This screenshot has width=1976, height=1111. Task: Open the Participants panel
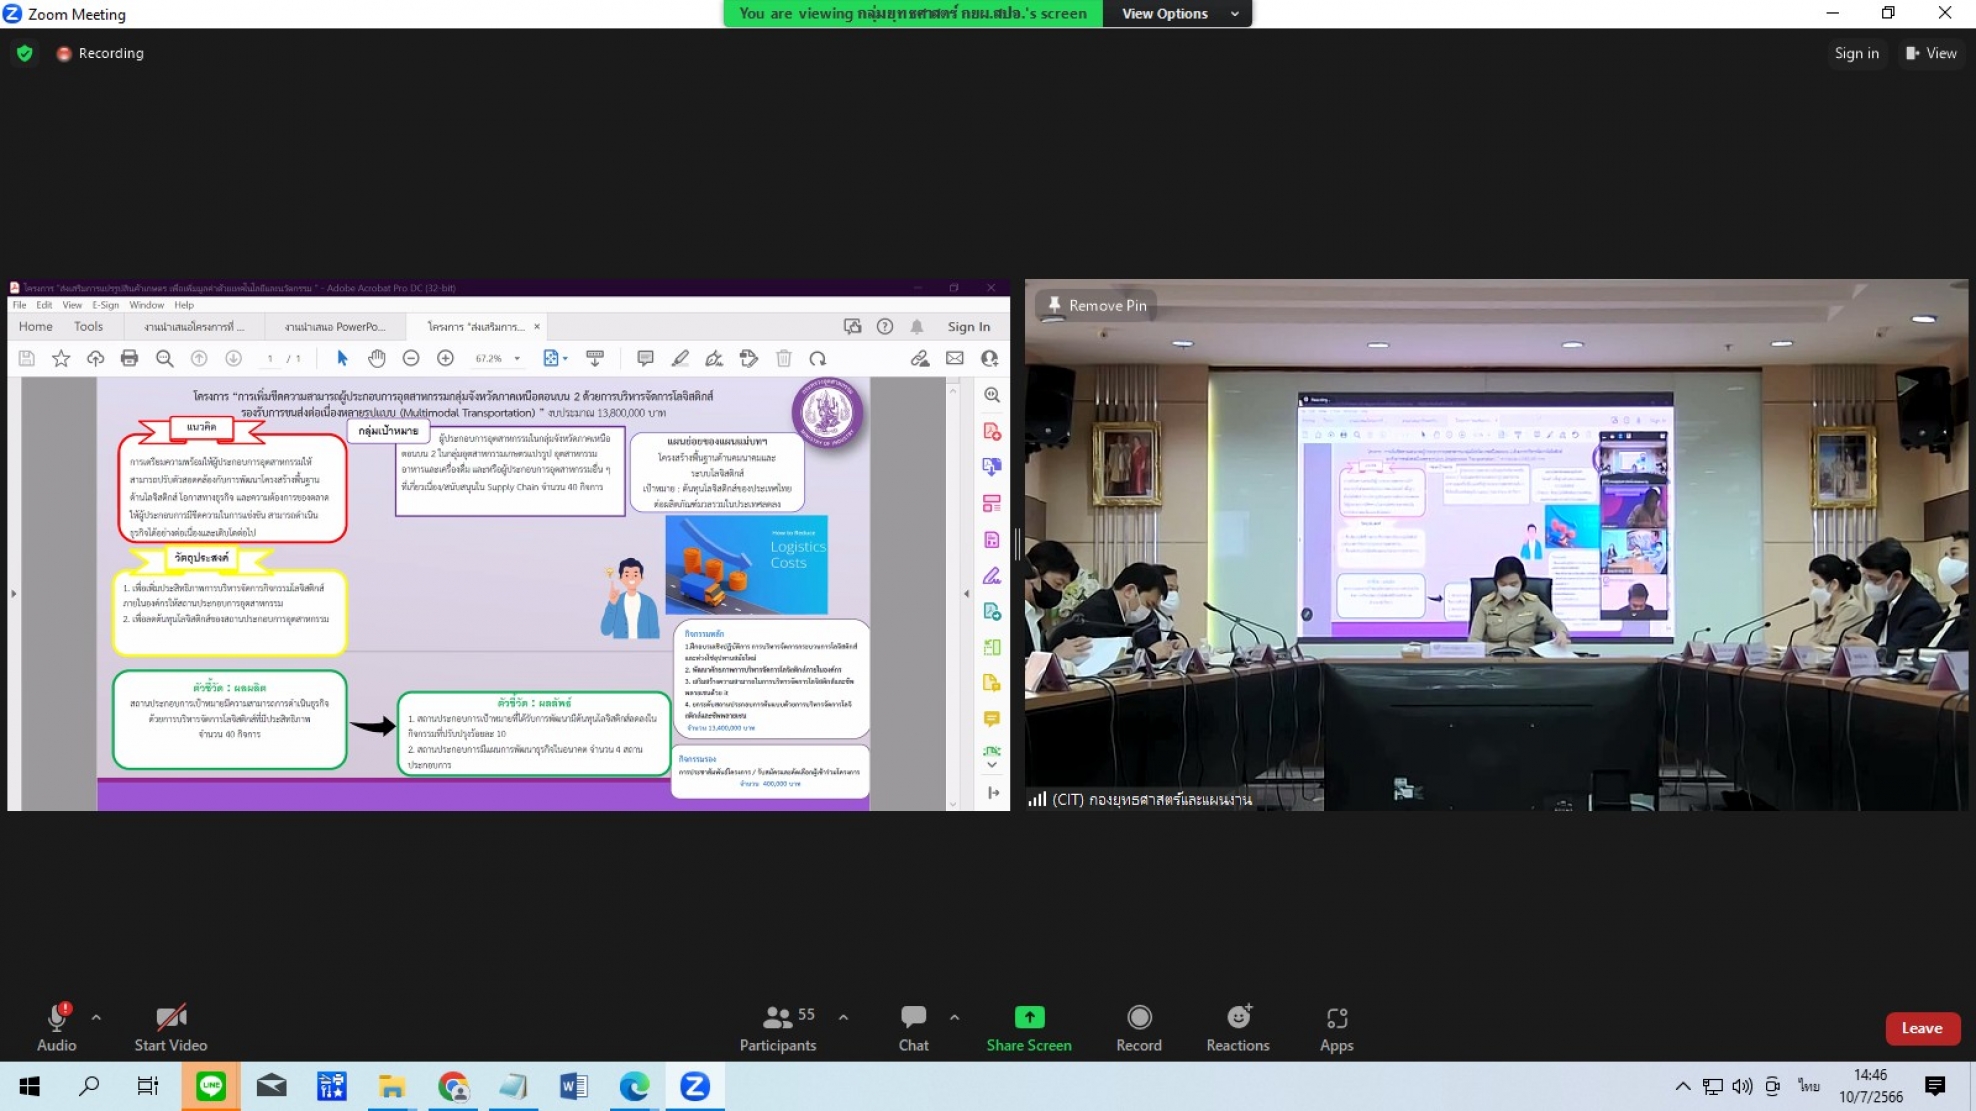[778, 1027]
